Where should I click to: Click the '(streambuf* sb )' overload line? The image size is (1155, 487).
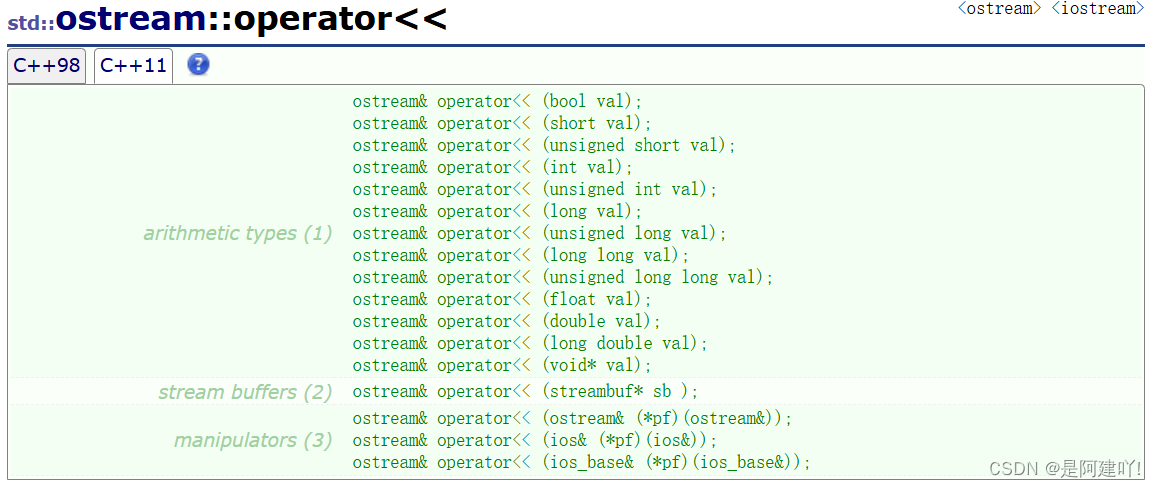point(524,392)
